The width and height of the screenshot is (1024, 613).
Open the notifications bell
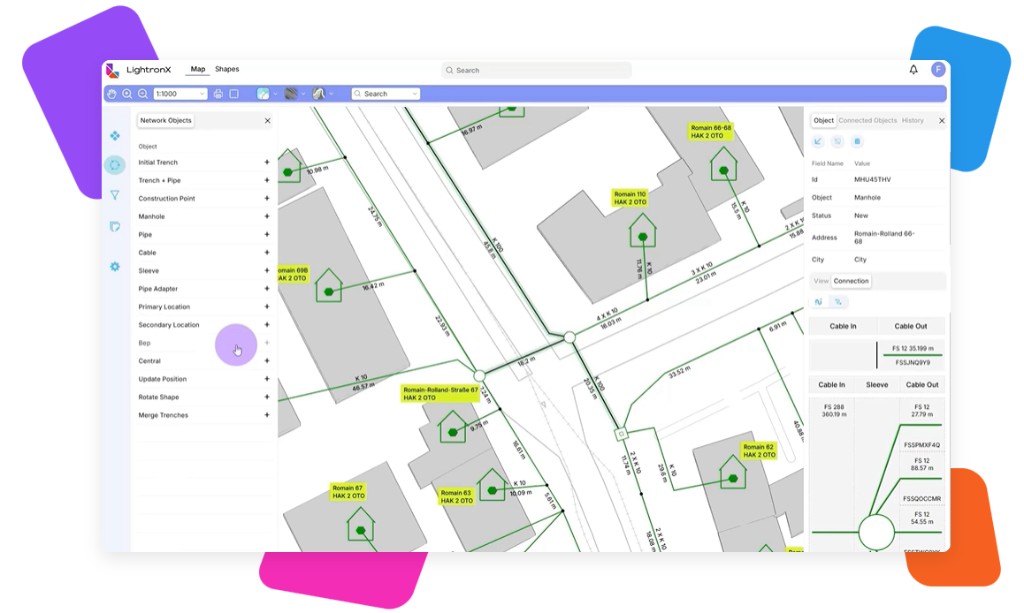(914, 69)
